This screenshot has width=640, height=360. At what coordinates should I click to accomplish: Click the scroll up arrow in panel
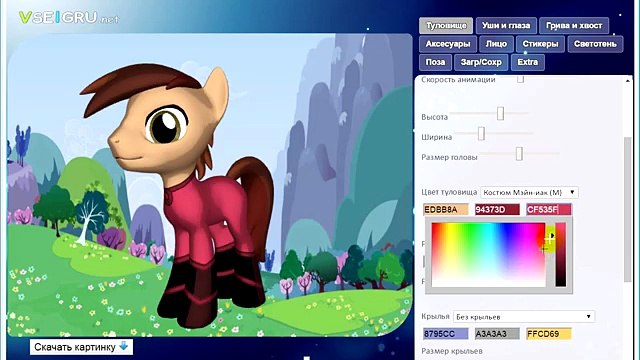[x=628, y=81]
